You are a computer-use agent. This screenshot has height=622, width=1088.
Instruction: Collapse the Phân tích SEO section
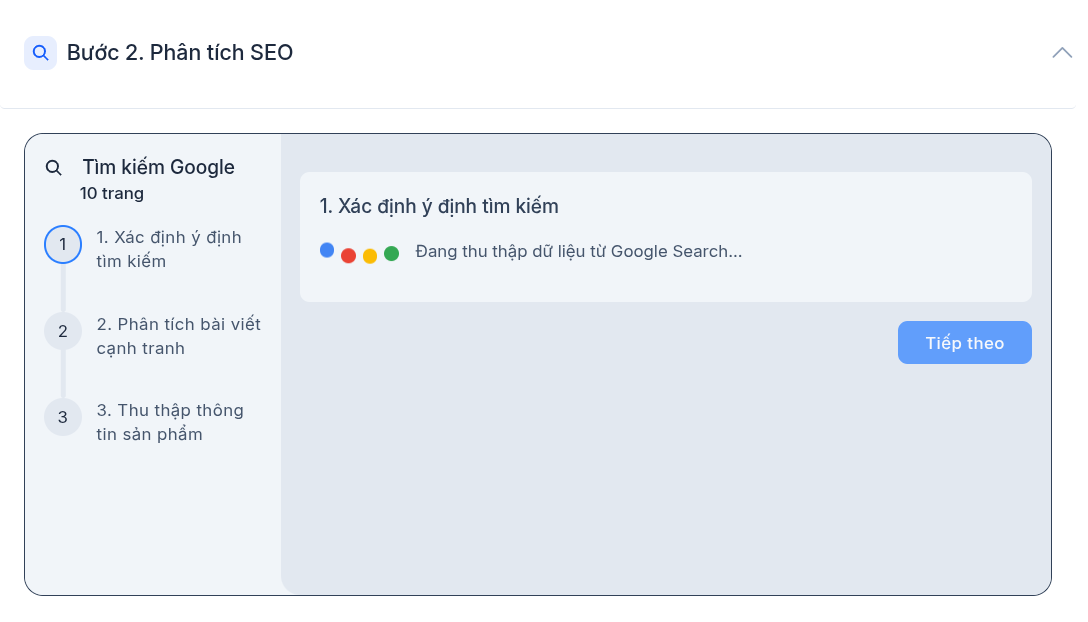tap(1061, 53)
